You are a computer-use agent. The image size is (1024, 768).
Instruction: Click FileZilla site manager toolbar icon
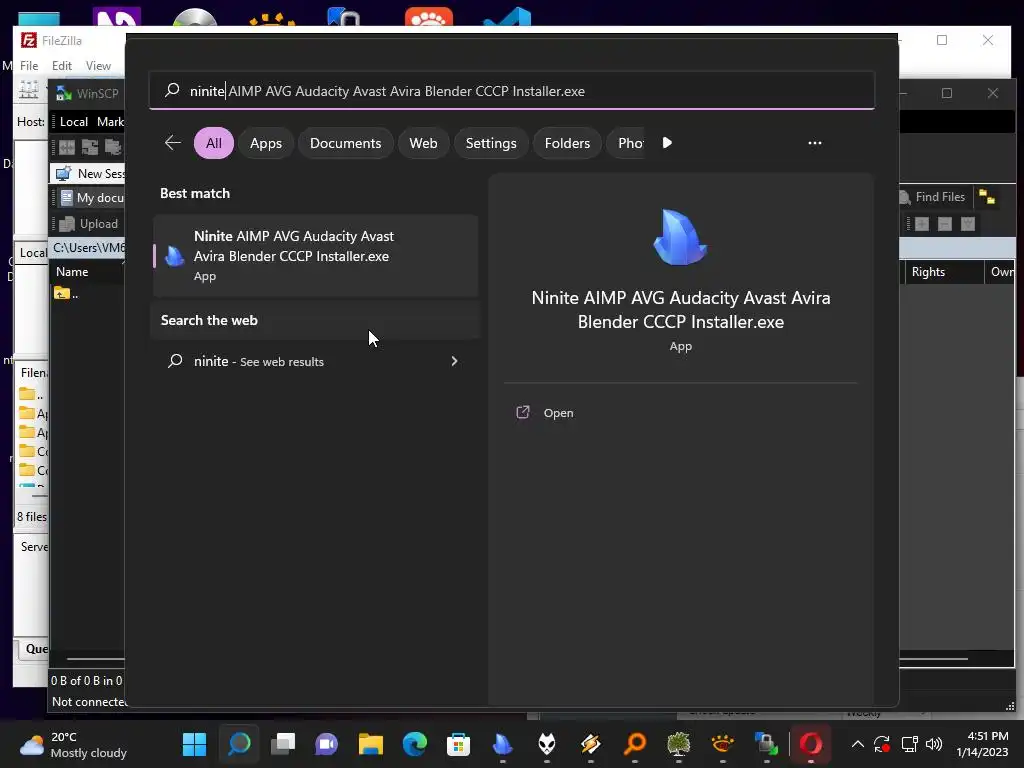(28, 89)
